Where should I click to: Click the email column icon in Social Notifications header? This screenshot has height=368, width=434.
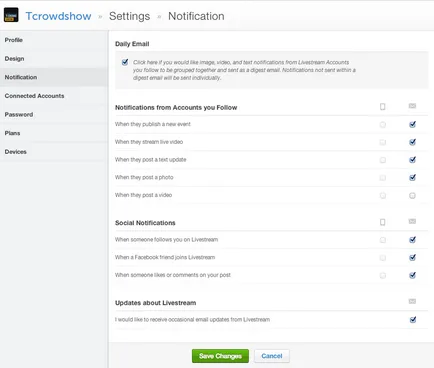click(412, 221)
